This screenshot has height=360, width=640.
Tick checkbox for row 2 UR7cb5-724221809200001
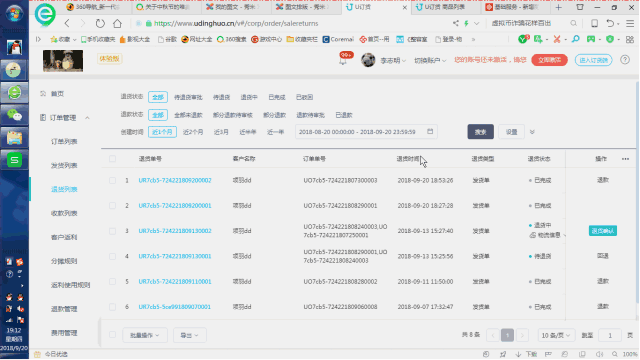[x=112, y=206]
